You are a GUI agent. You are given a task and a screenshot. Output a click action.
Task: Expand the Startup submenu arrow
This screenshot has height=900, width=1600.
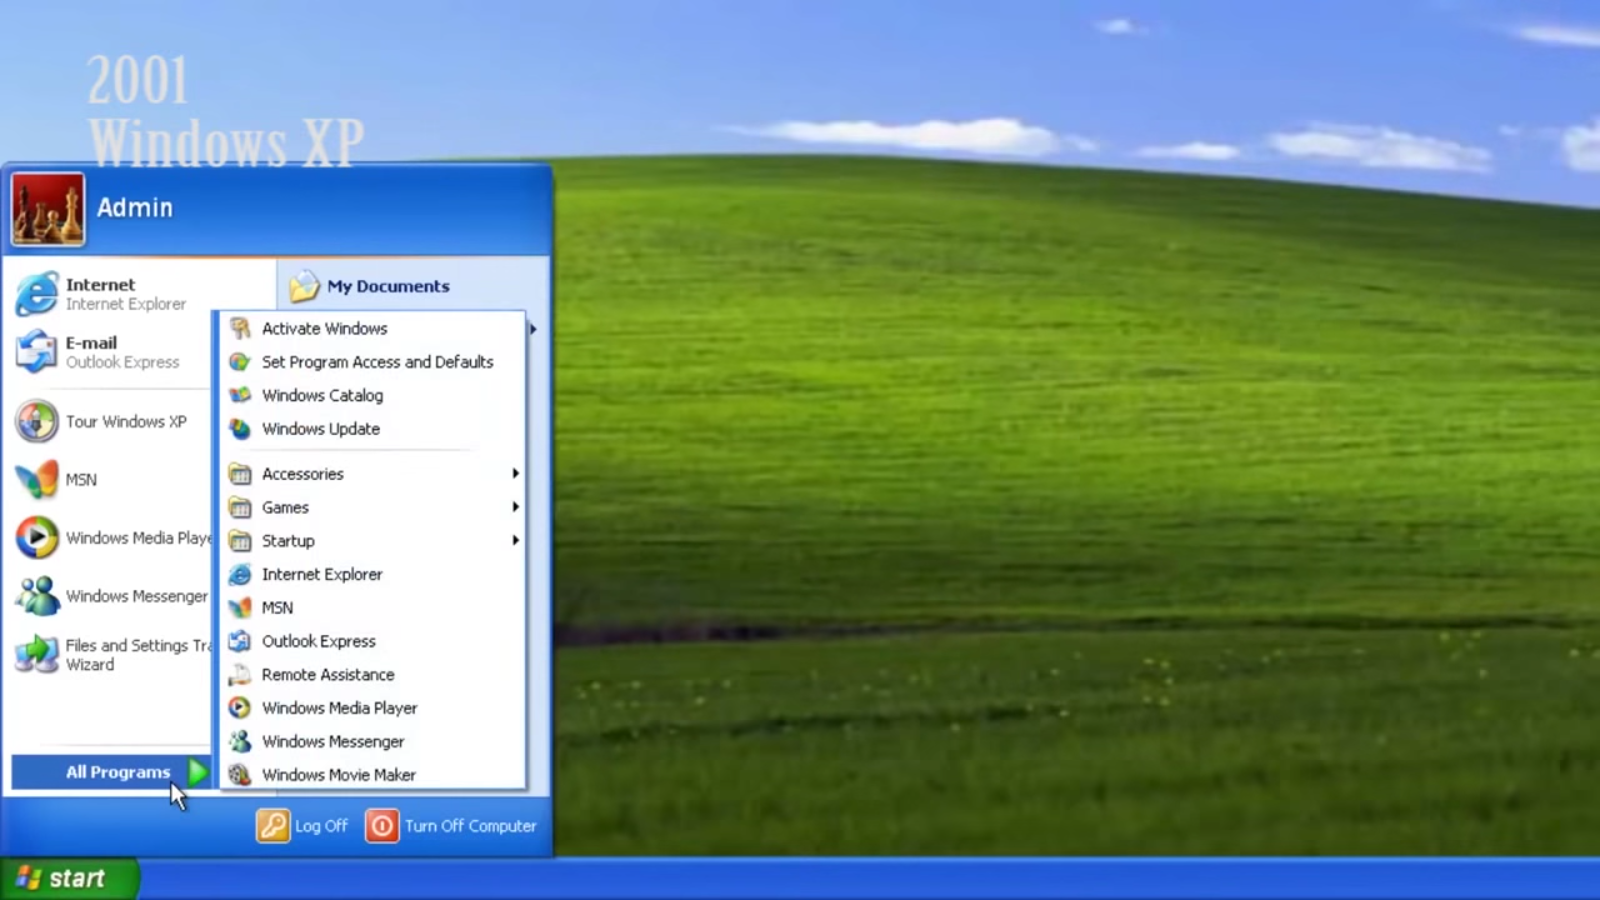coord(516,540)
